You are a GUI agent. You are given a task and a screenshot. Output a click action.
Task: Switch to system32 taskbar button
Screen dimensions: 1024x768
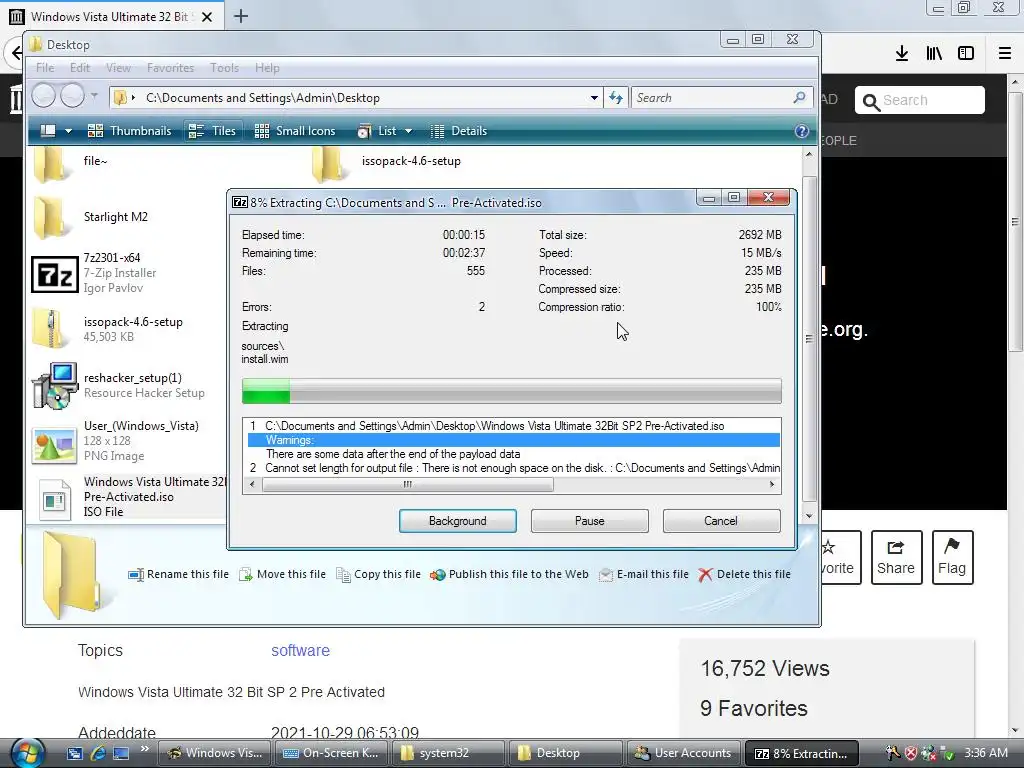click(447, 753)
